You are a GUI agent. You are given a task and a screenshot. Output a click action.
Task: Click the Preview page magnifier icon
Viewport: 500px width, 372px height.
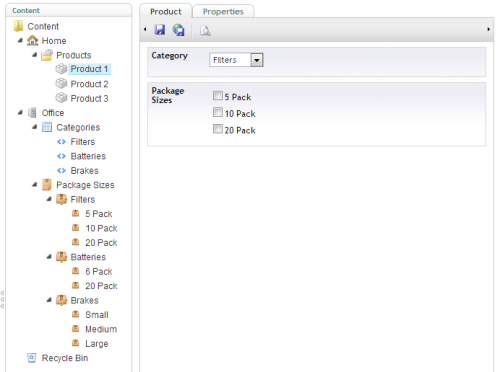click(205, 31)
